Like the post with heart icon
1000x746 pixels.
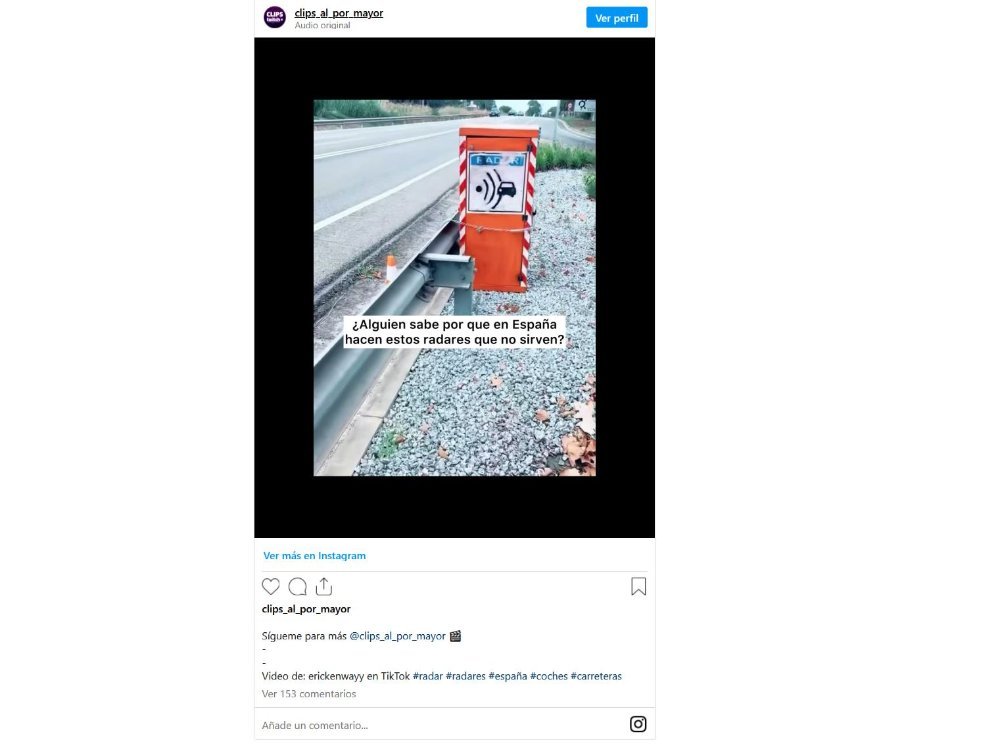pyautogui.click(x=270, y=587)
